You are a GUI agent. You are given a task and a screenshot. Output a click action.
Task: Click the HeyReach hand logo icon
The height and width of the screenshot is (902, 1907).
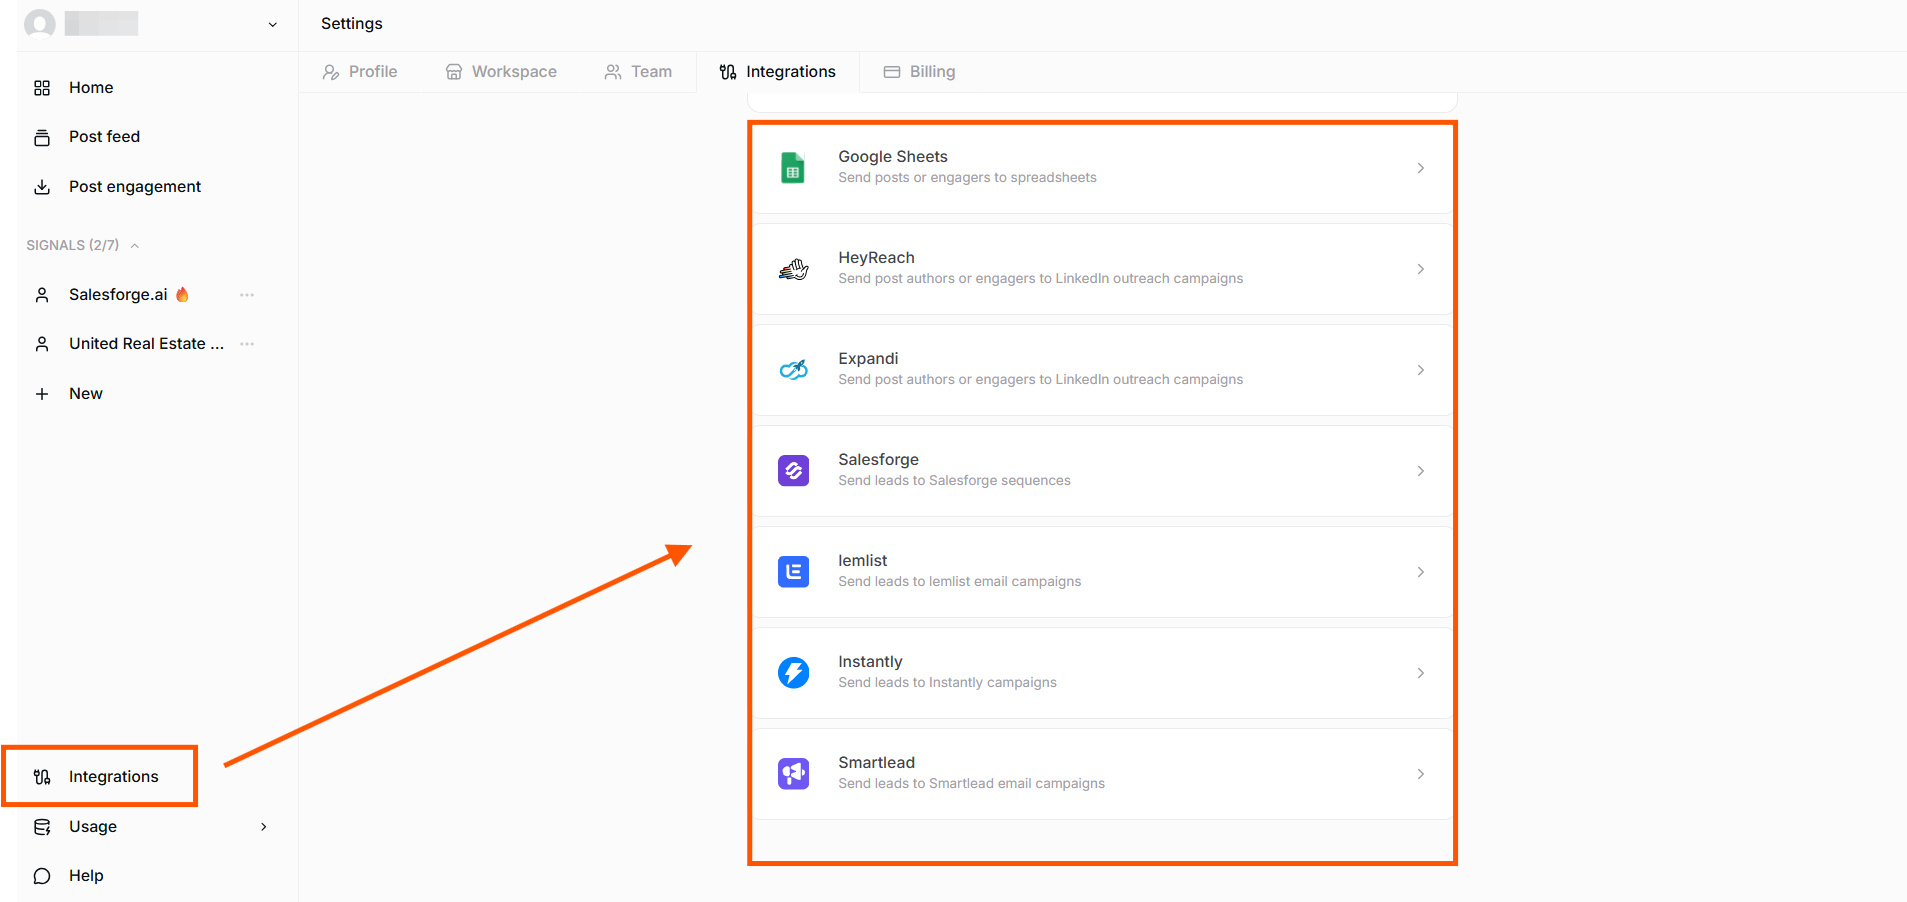[x=793, y=269]
